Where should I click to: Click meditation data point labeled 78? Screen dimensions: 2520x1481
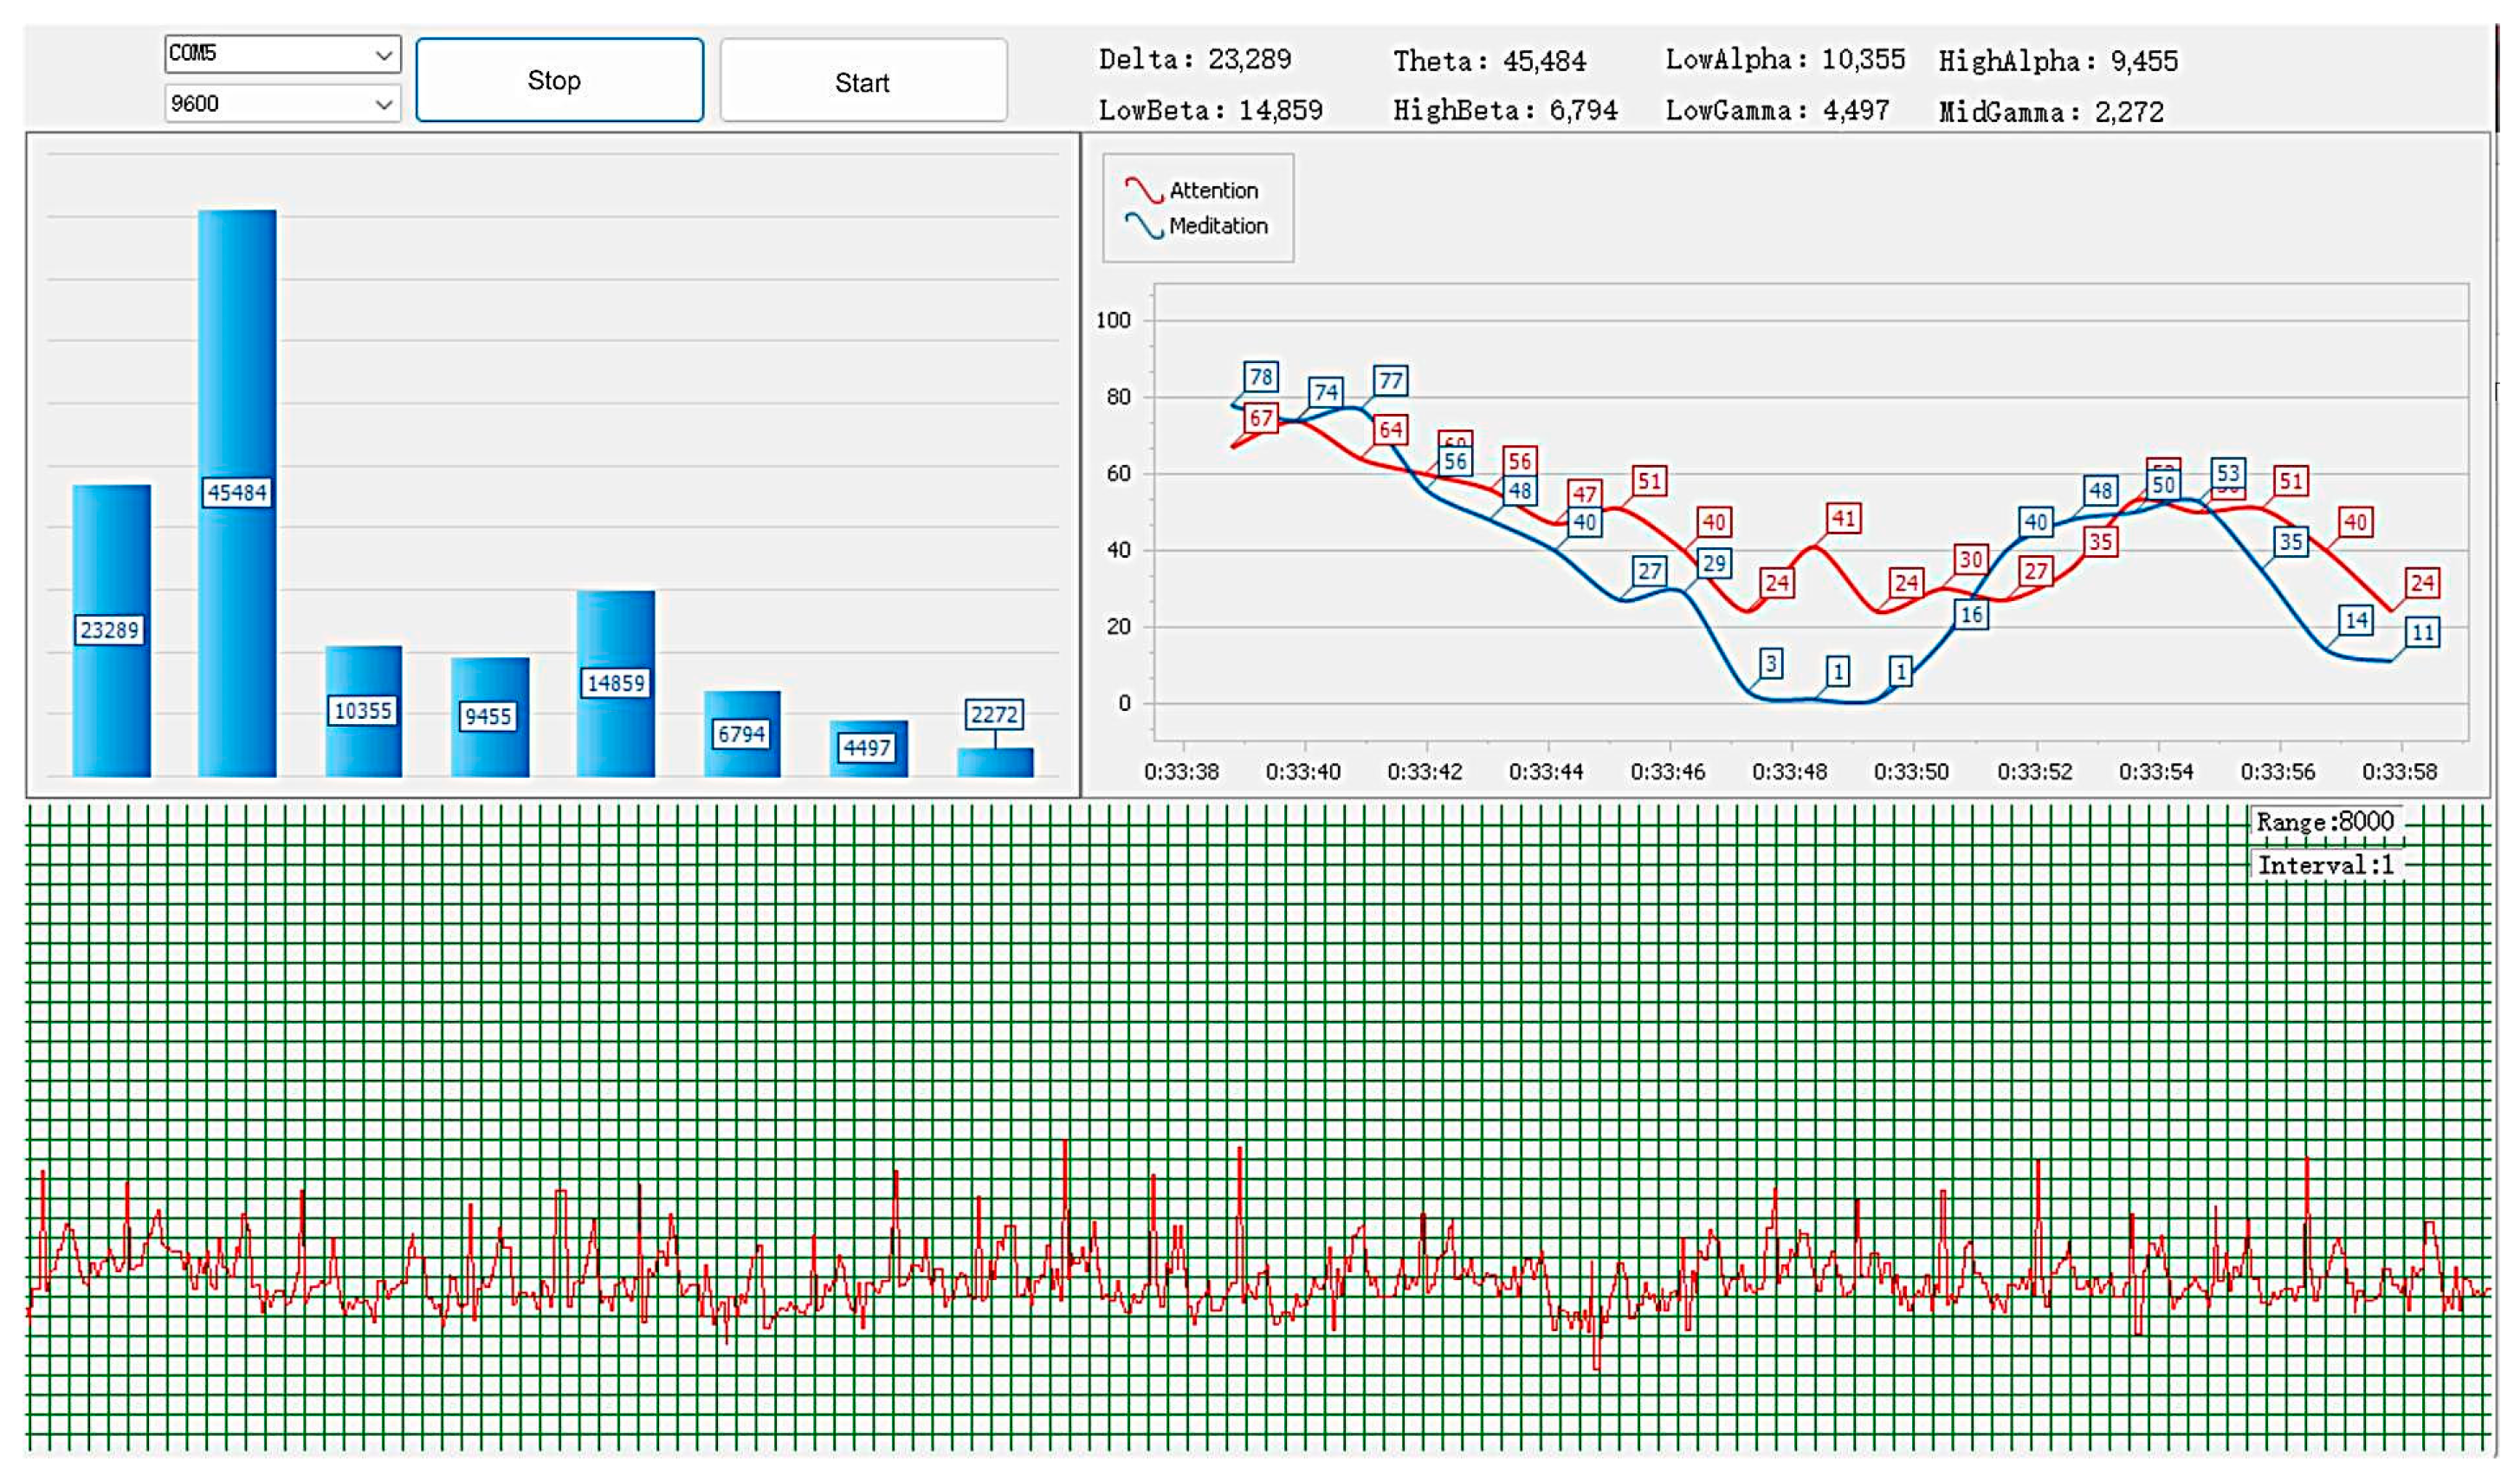coord(1261,377)
